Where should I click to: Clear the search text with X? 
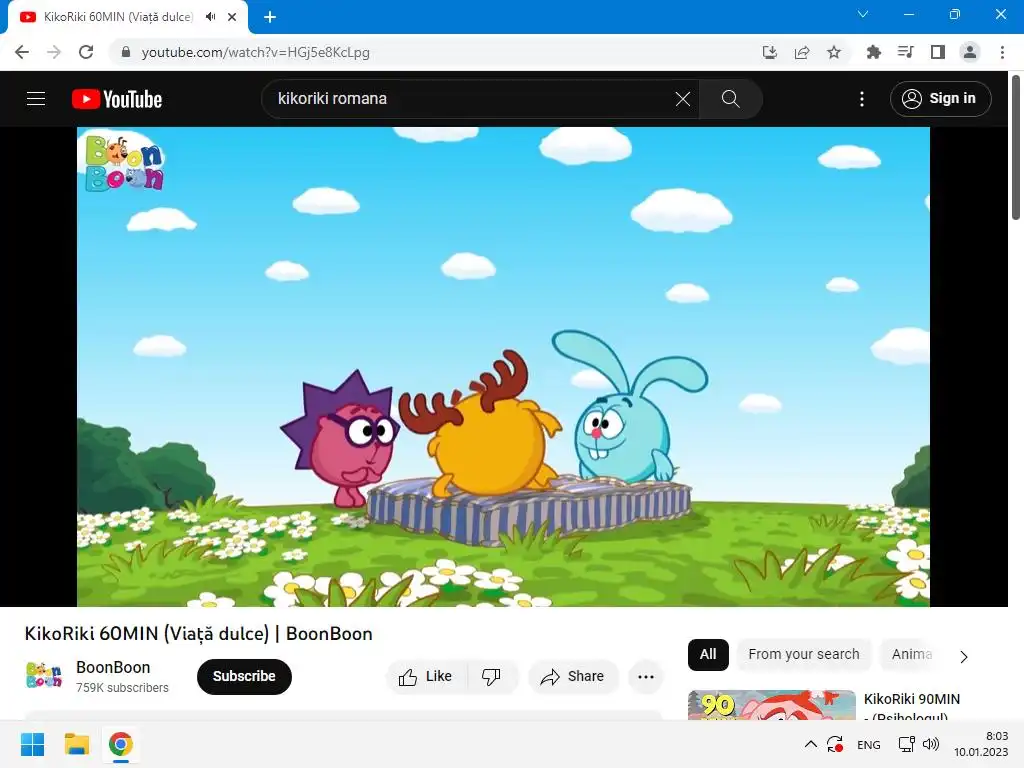tap(682, 99)
